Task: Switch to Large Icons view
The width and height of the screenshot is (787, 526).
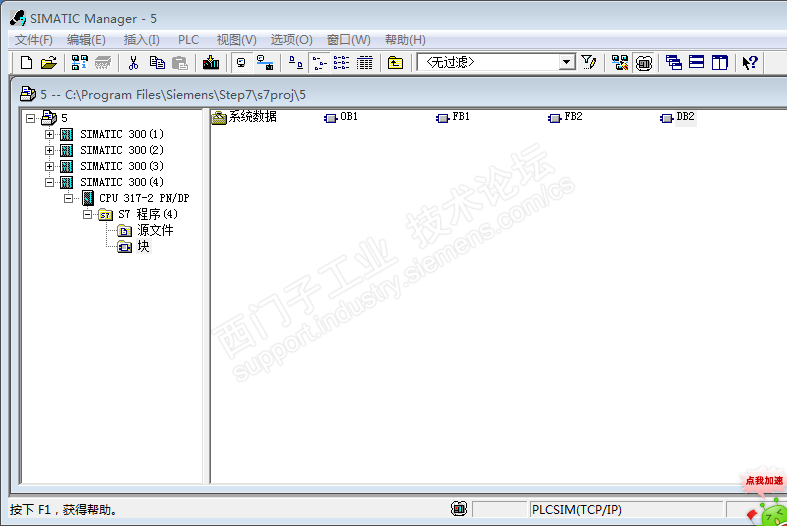Action: coord(296,63)
